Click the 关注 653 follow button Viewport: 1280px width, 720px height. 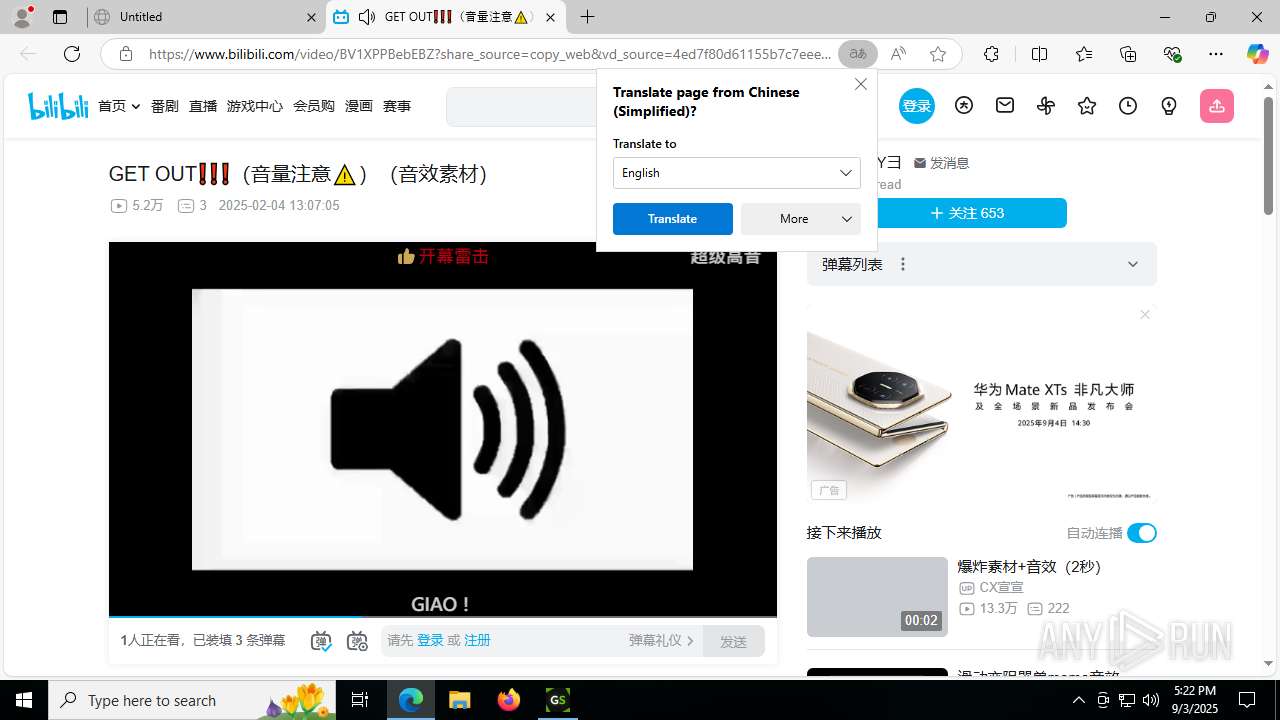pos(967,213)
